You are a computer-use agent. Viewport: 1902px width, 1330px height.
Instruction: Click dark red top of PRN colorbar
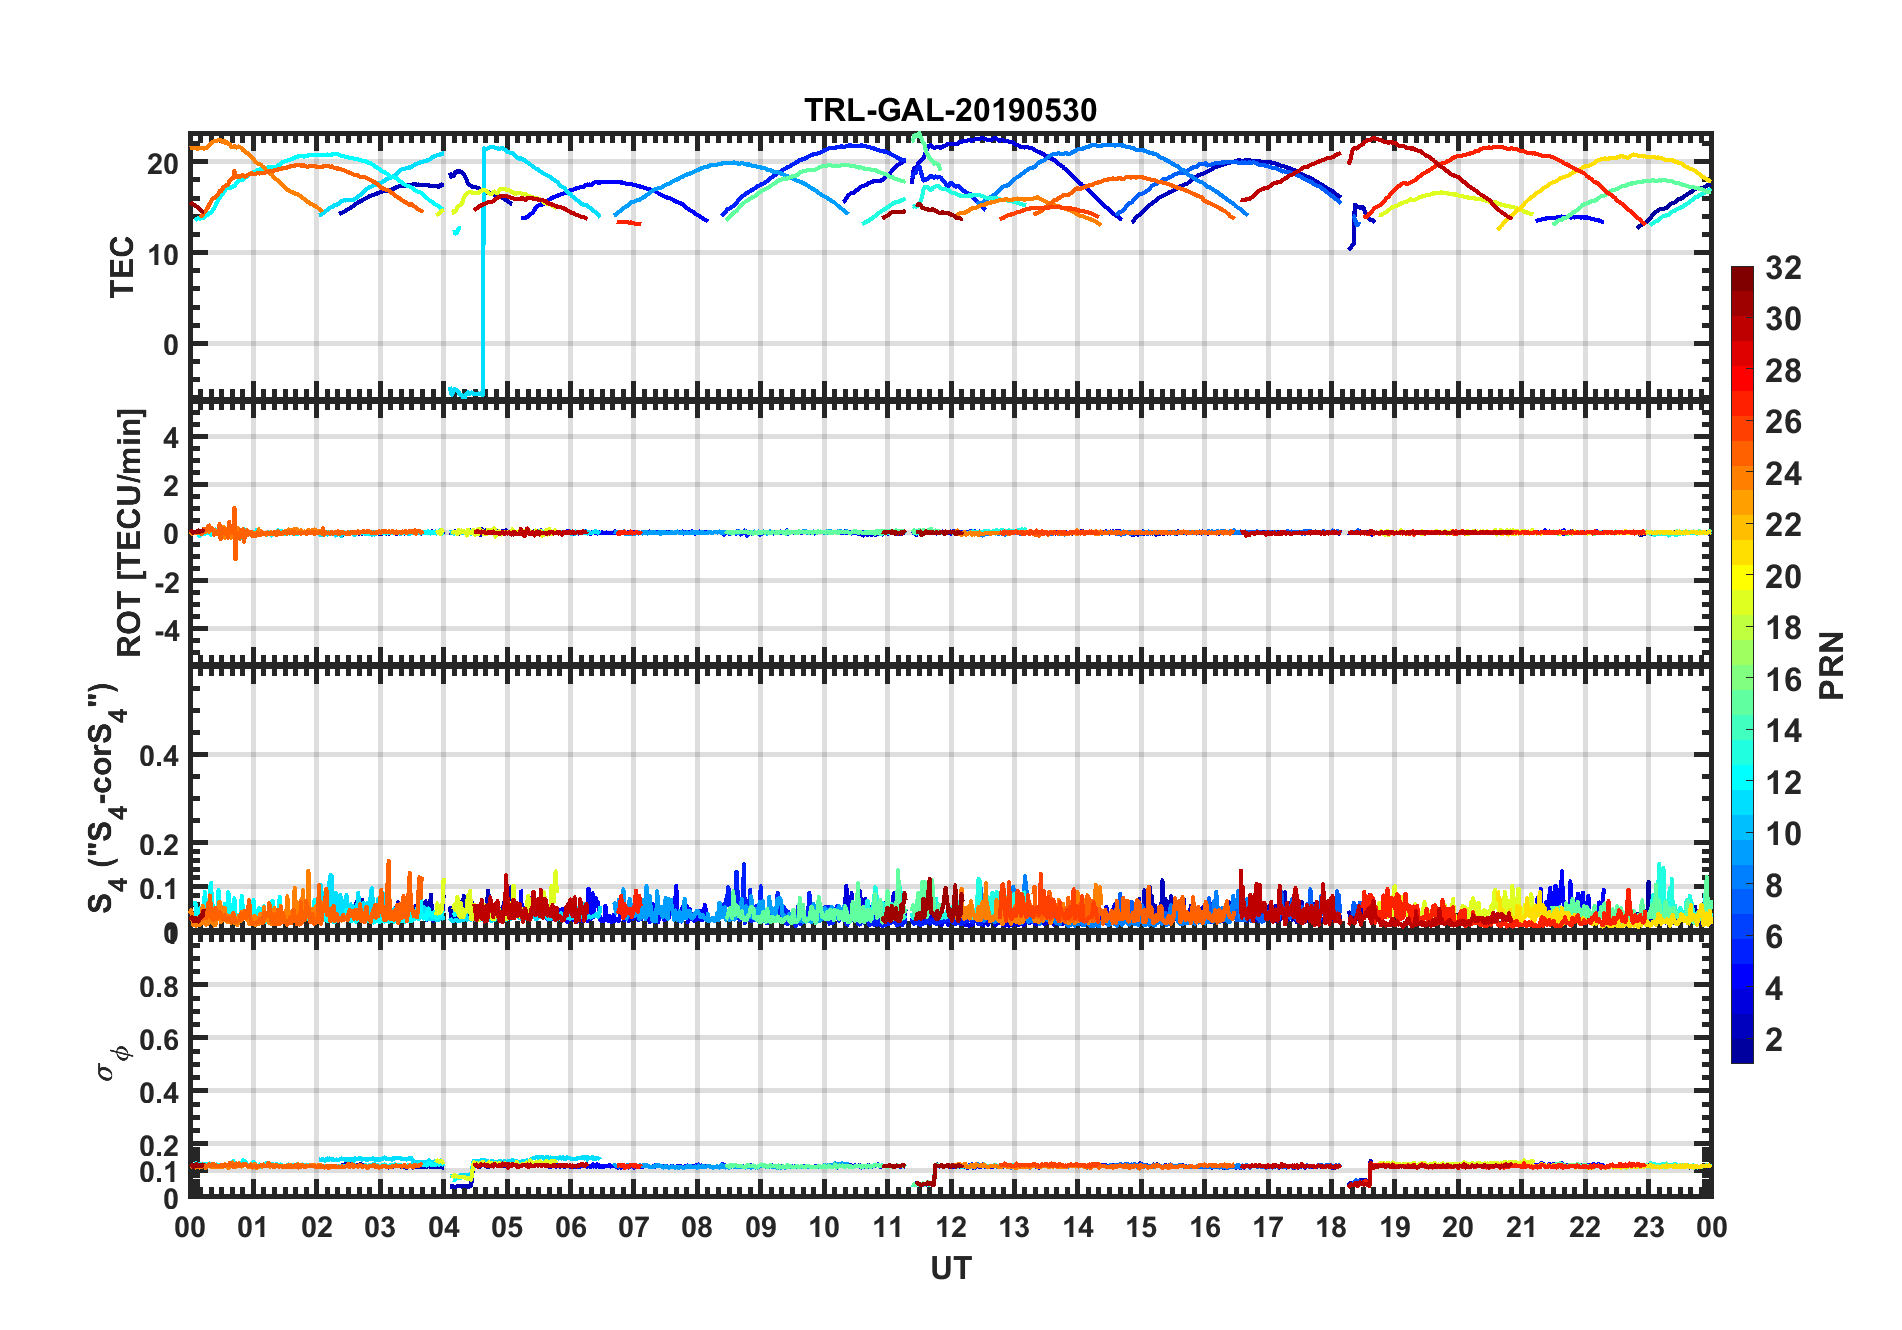tap(1742, 274)
